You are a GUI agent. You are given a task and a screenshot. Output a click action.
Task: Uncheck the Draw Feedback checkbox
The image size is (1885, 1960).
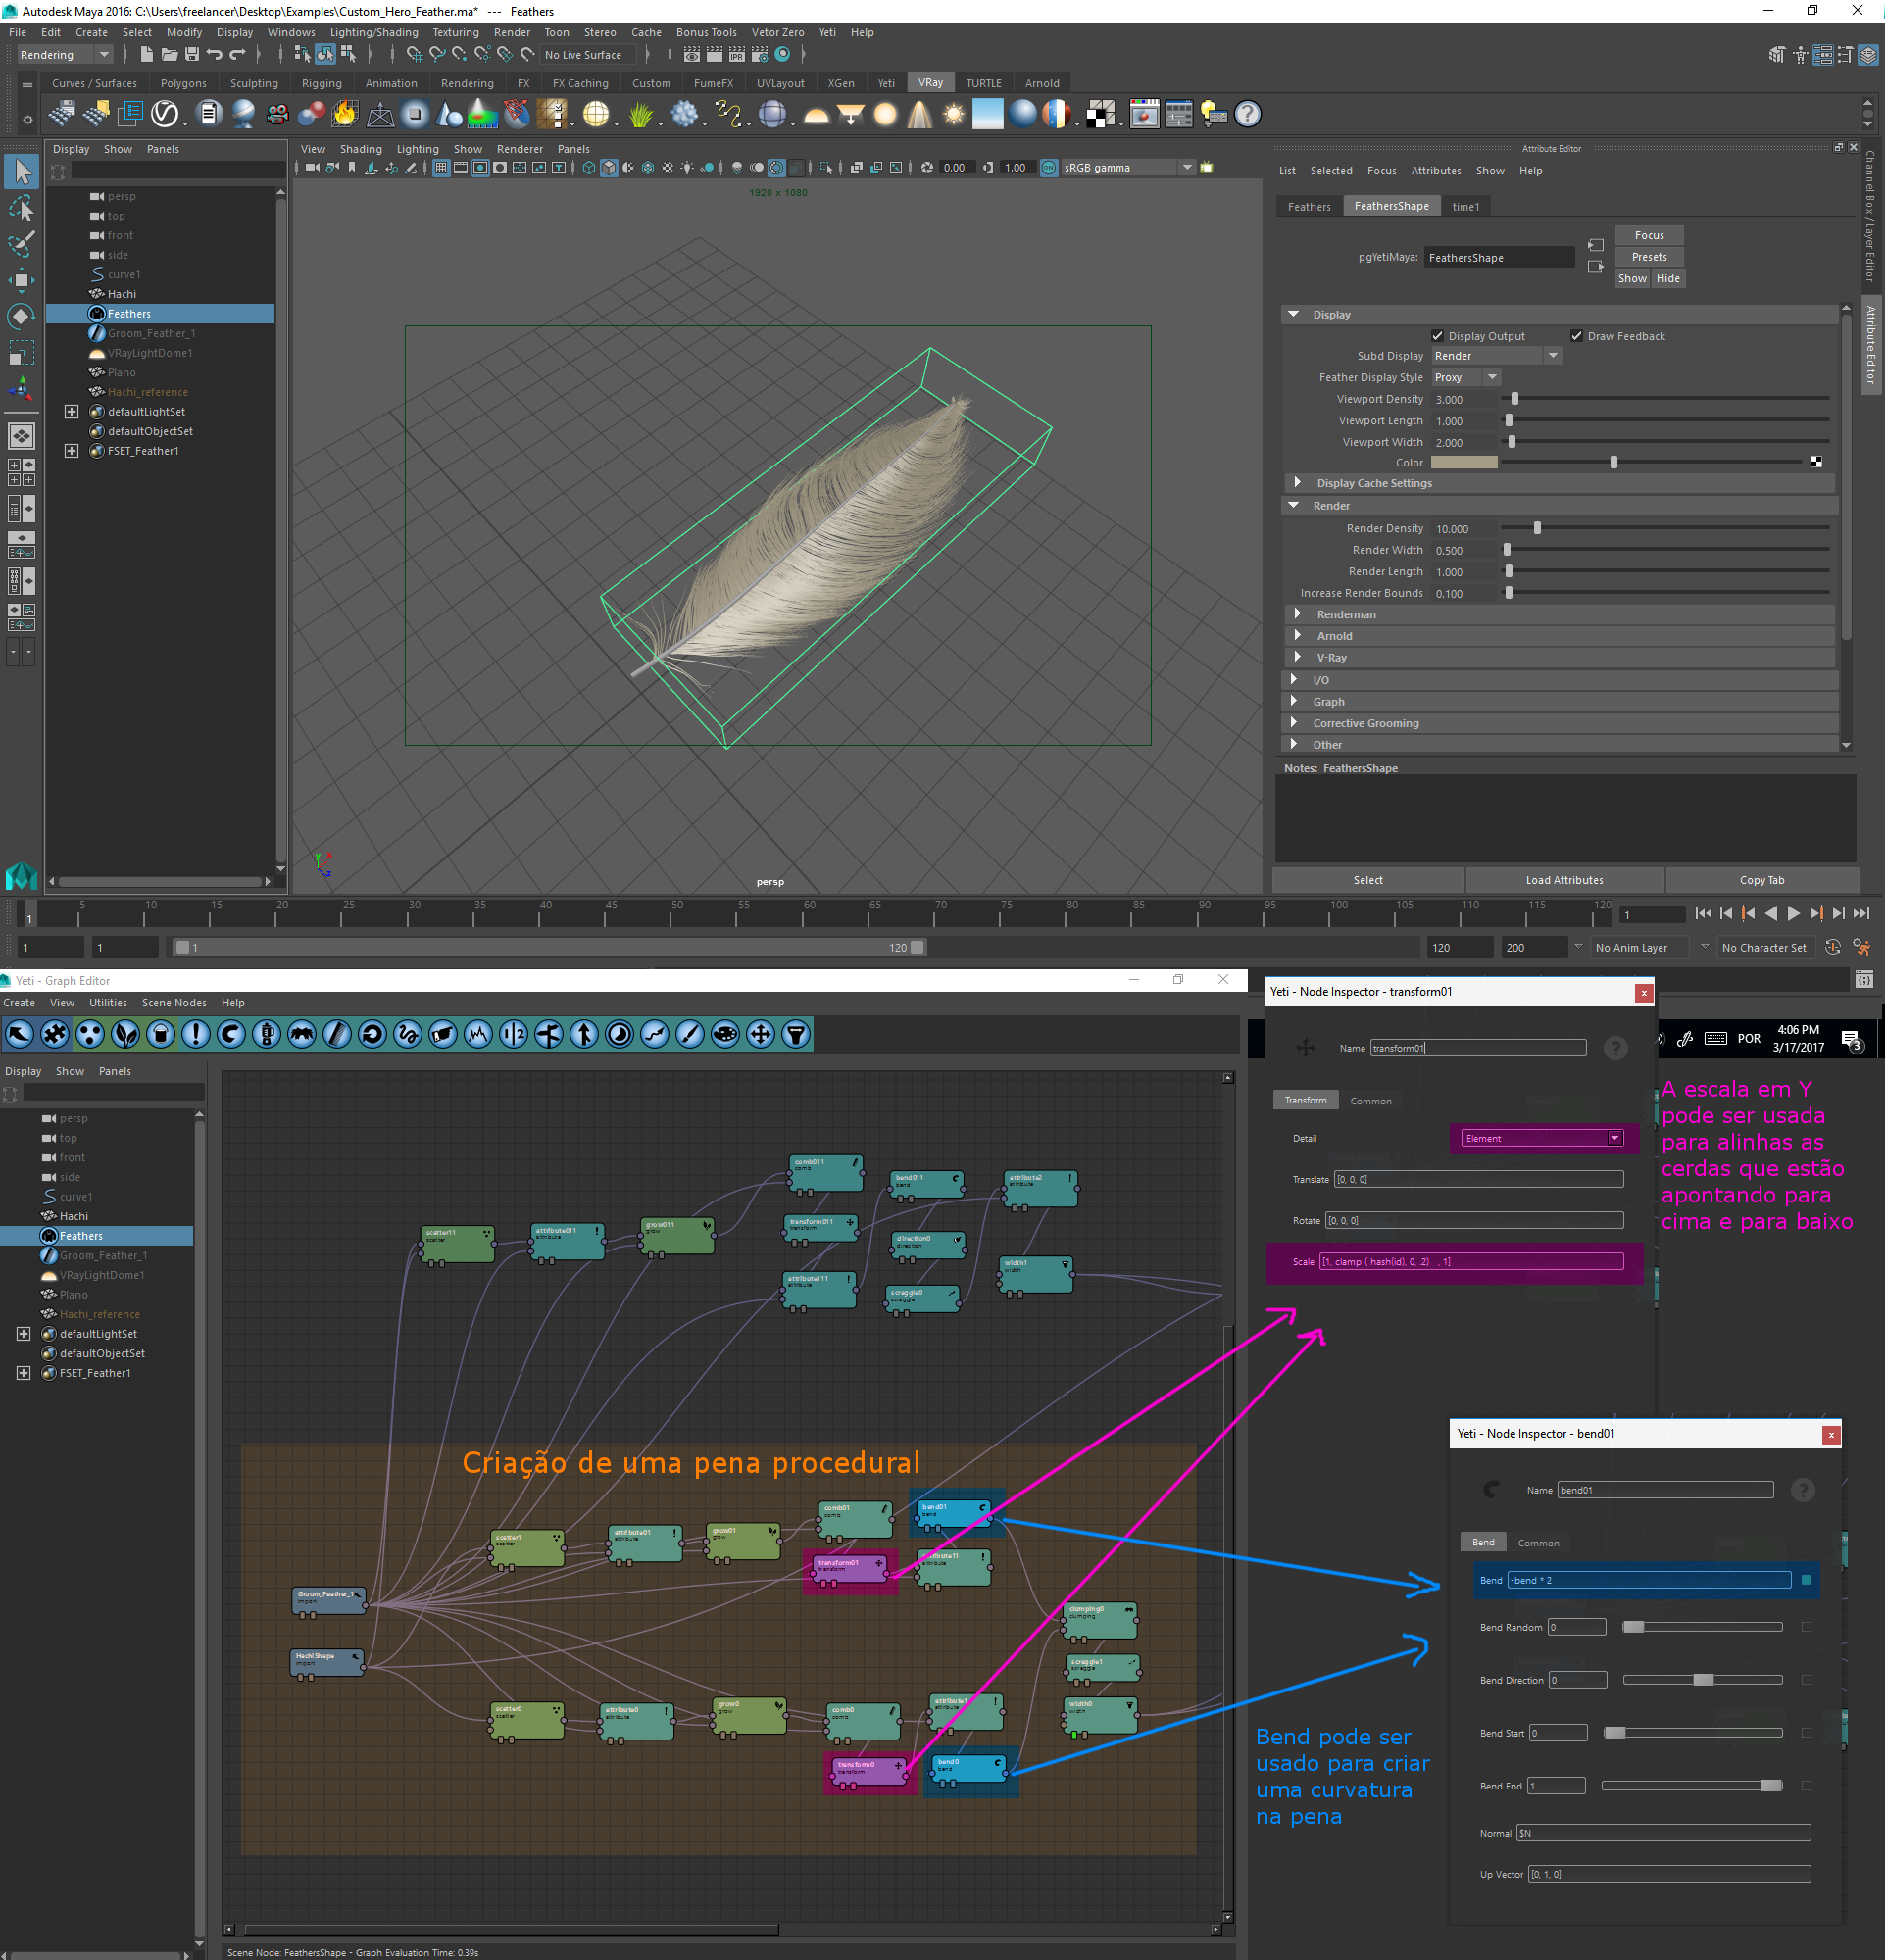pyautogui.click(x=1576, y=336)
